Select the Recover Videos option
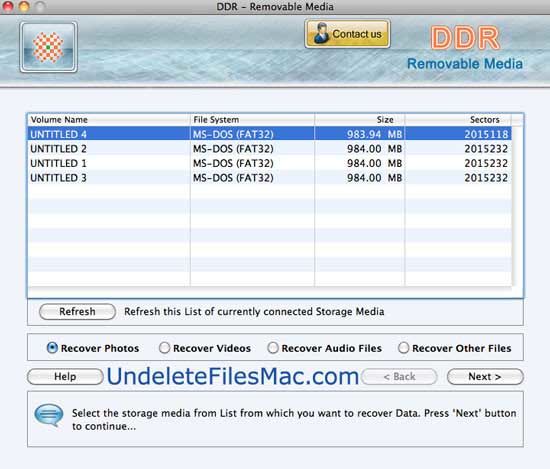The height and width of the screenshot is (469, 550). (164, 348)
